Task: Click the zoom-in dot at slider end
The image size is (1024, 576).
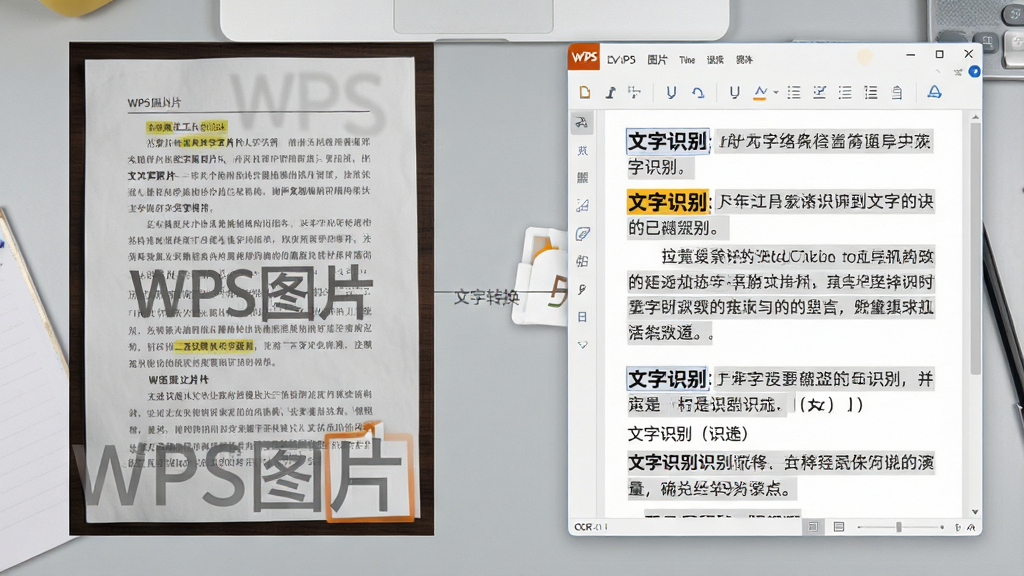Action: pyautogui.click(x=942, y=526)
